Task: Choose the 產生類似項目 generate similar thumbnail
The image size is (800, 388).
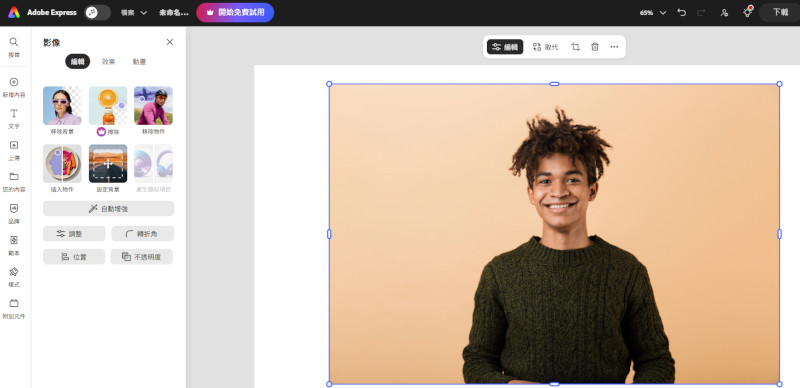Action: click(154, 163)
